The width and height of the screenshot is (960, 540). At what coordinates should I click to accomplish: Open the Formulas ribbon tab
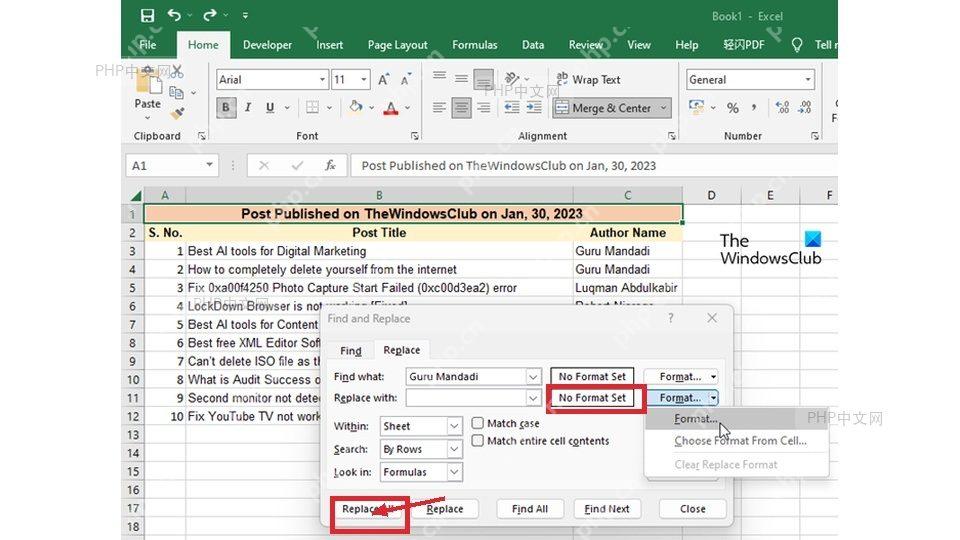(x=474, y=45)
